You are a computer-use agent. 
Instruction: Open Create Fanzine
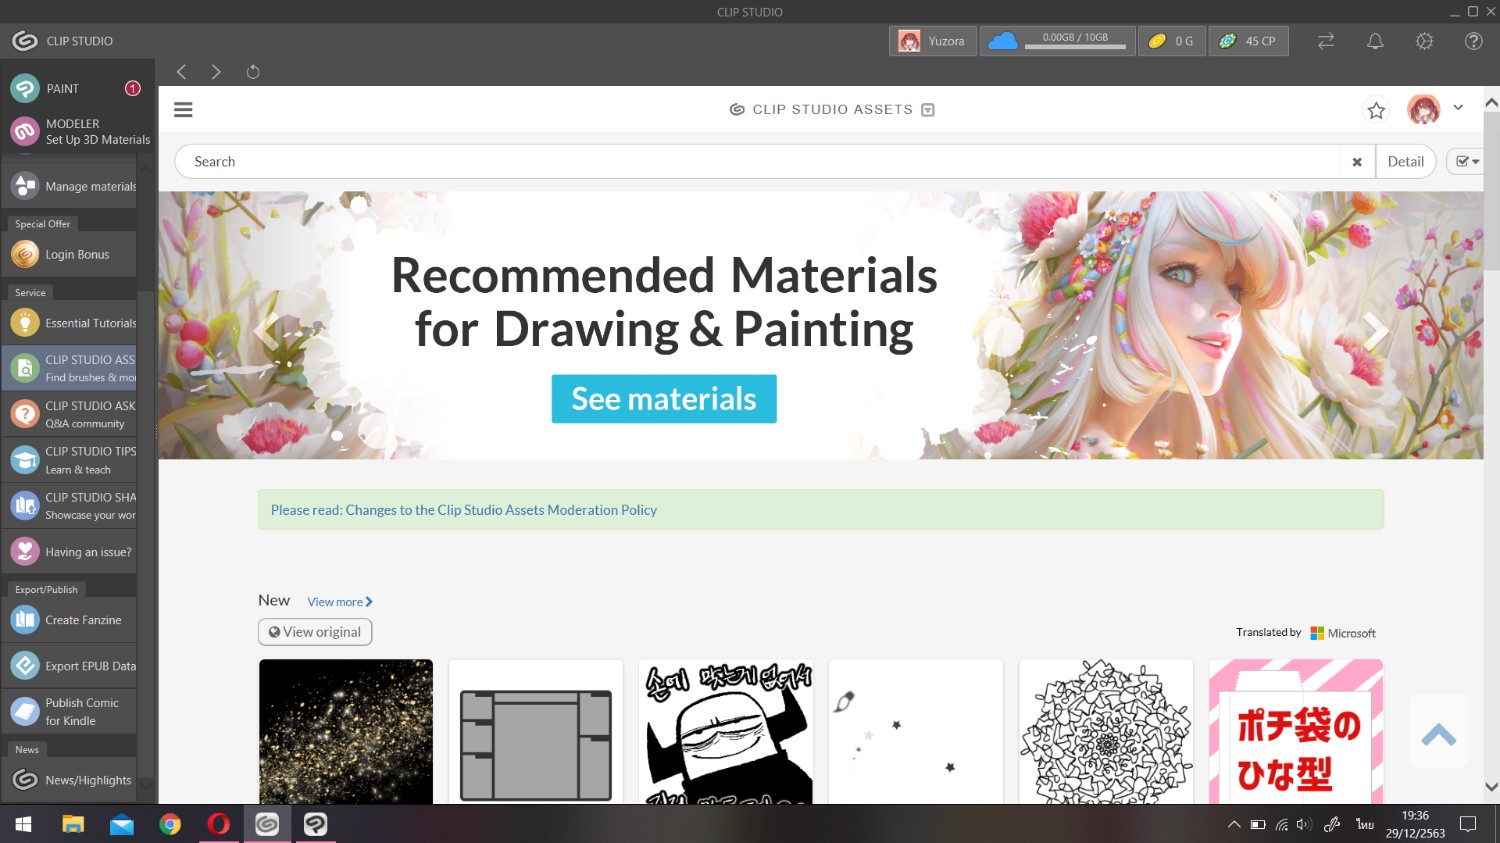click(70, 620)
